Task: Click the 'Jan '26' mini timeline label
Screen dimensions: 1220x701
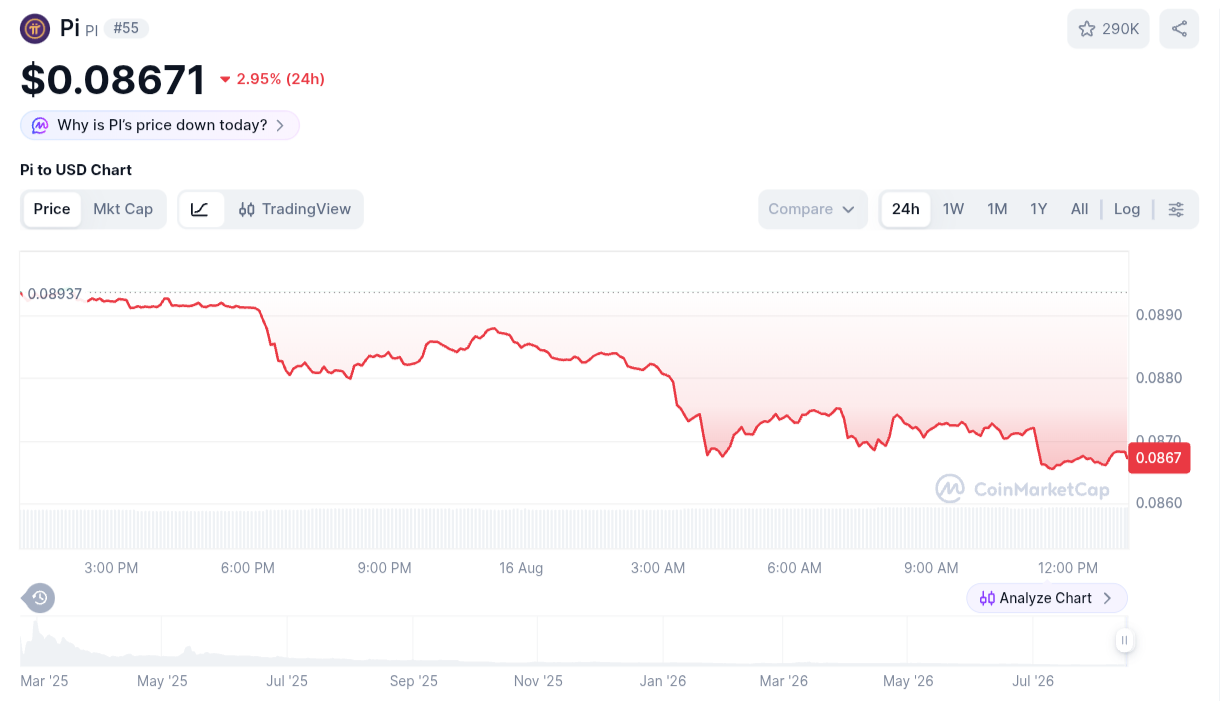Action: pos(663,681)
